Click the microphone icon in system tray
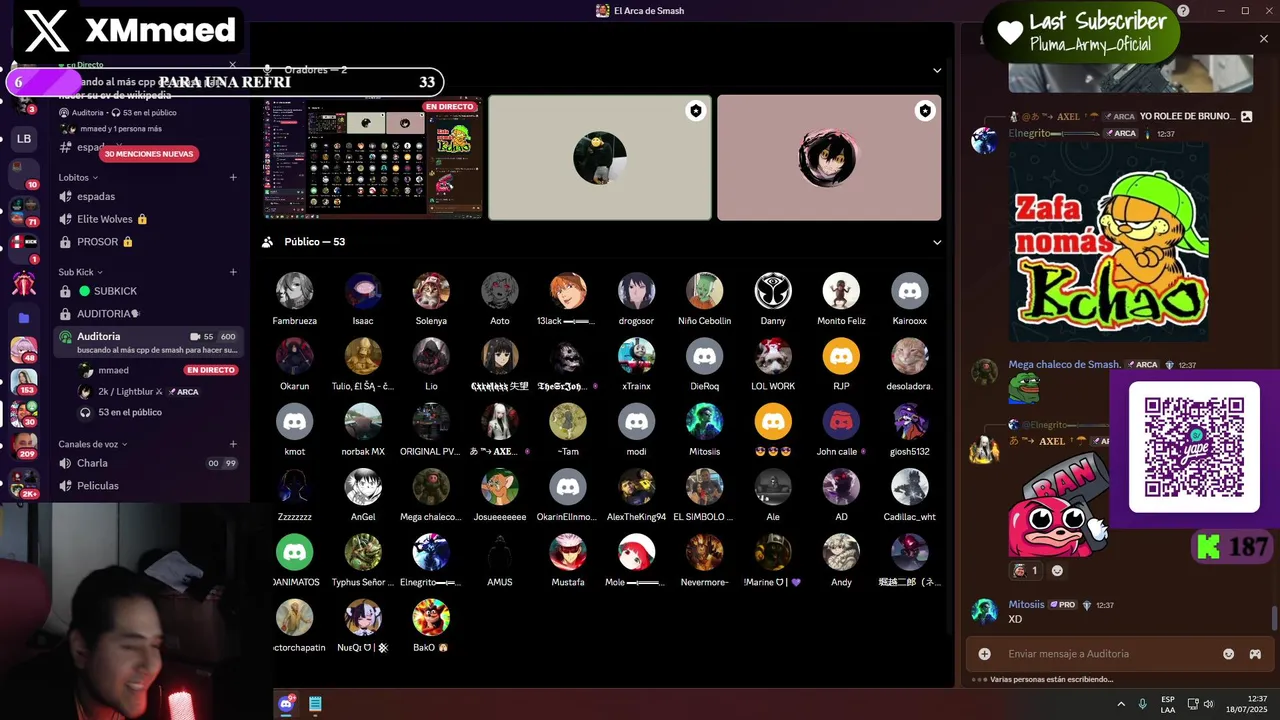The image size is (1280, 720). 1143,704
